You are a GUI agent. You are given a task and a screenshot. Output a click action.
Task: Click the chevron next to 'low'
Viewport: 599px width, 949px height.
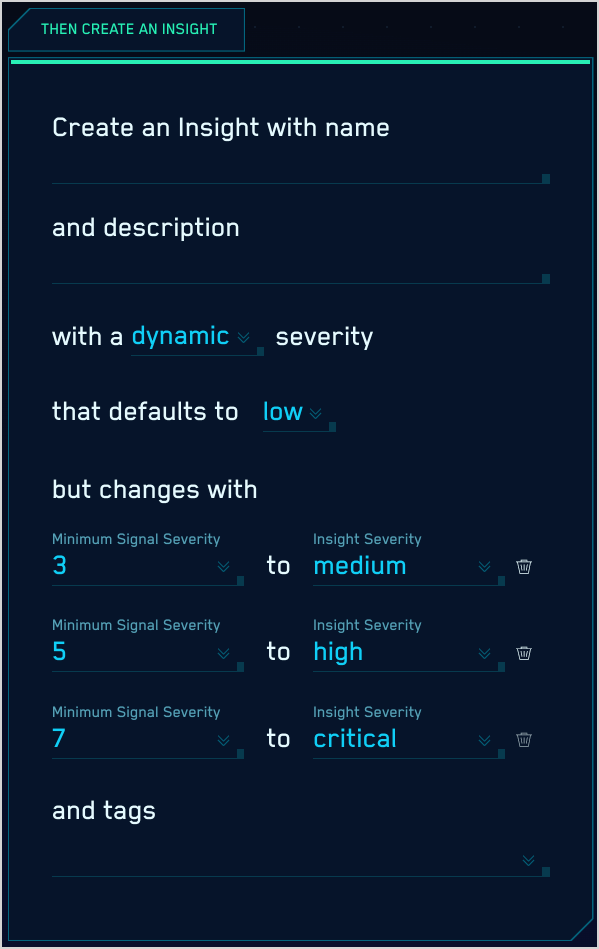(317, 413)
